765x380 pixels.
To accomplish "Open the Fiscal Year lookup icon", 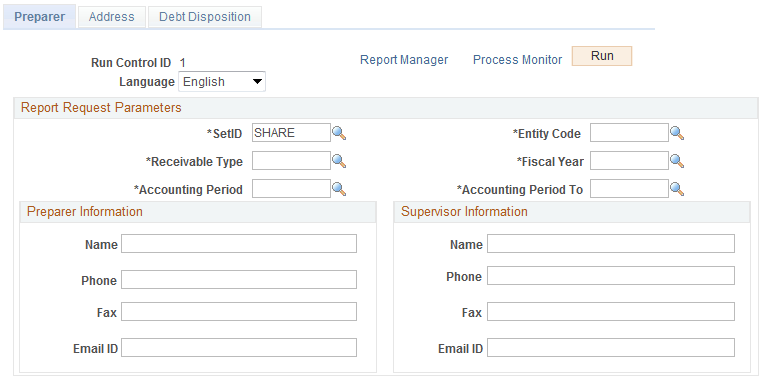I will coord(677,161).
